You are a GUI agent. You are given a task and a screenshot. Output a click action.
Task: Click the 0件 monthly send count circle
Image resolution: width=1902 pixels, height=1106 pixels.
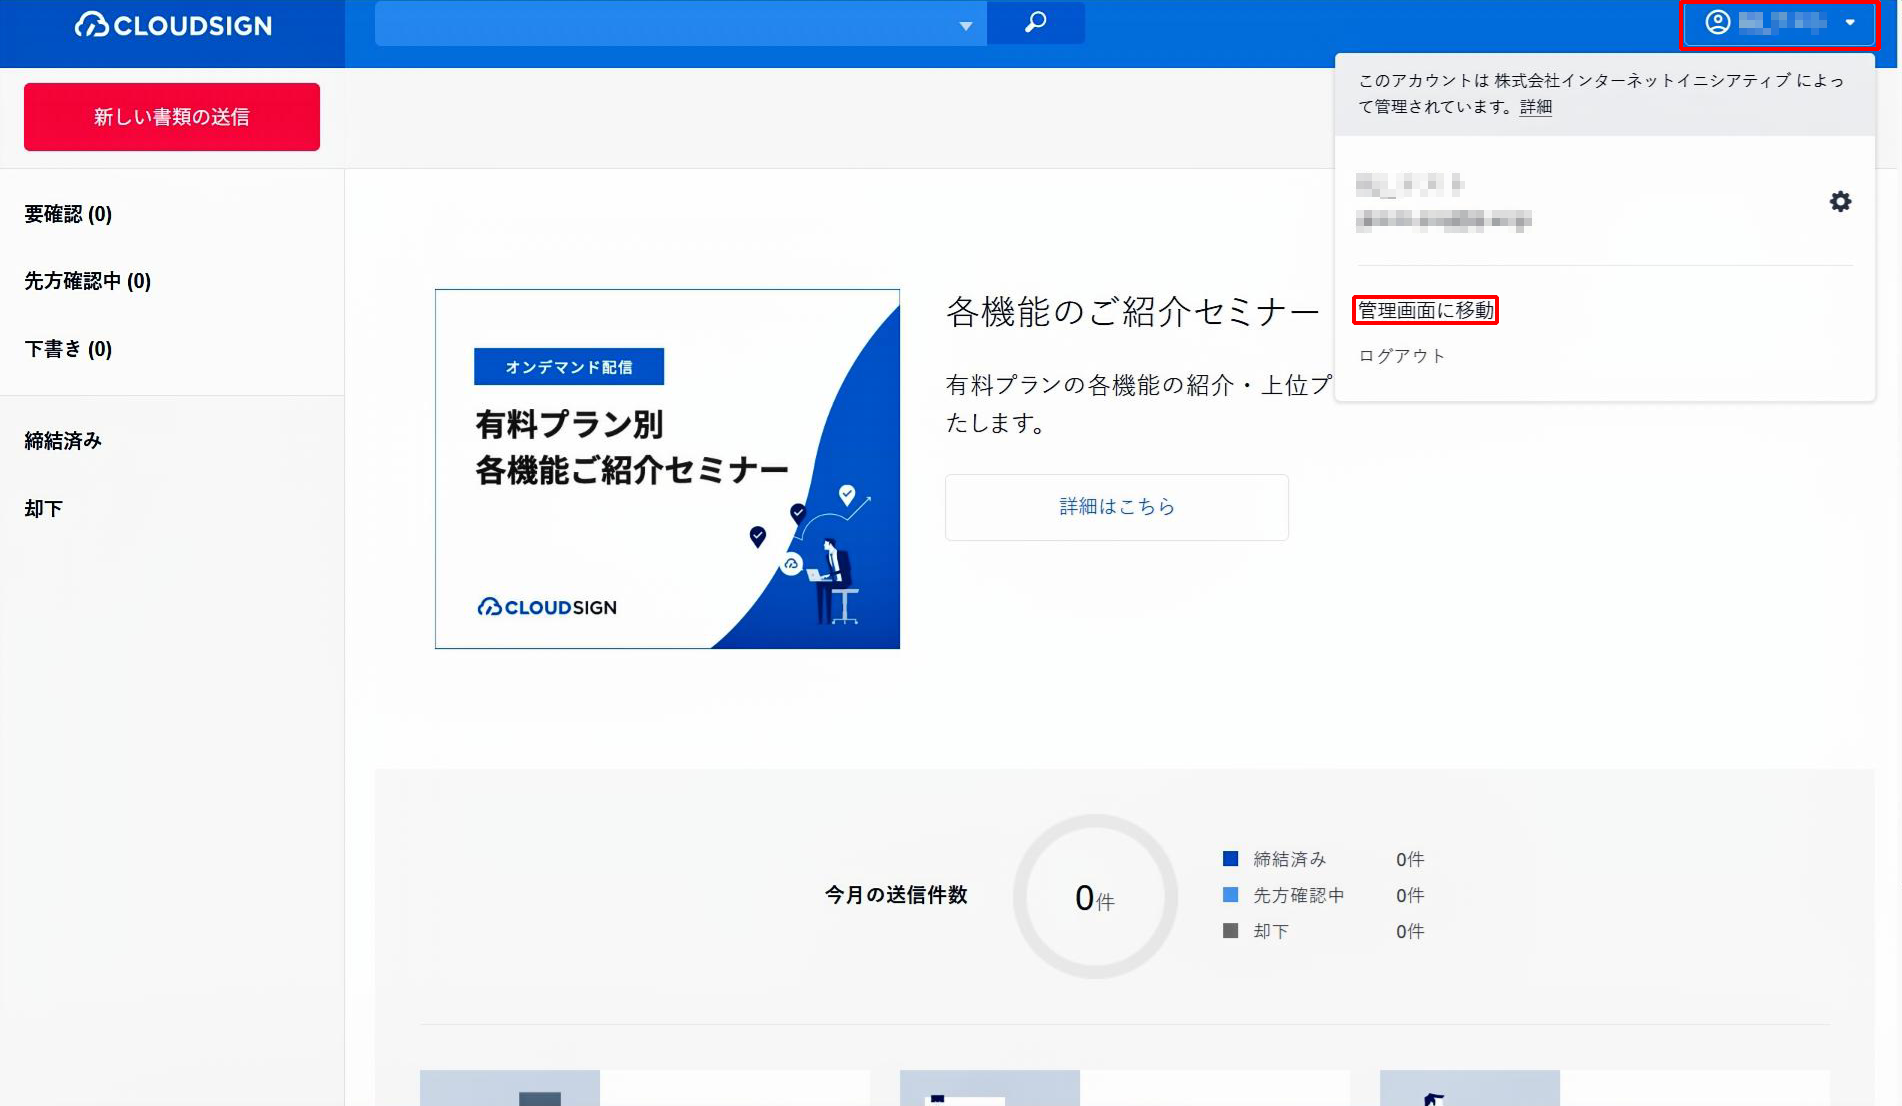click(1095, 897)
